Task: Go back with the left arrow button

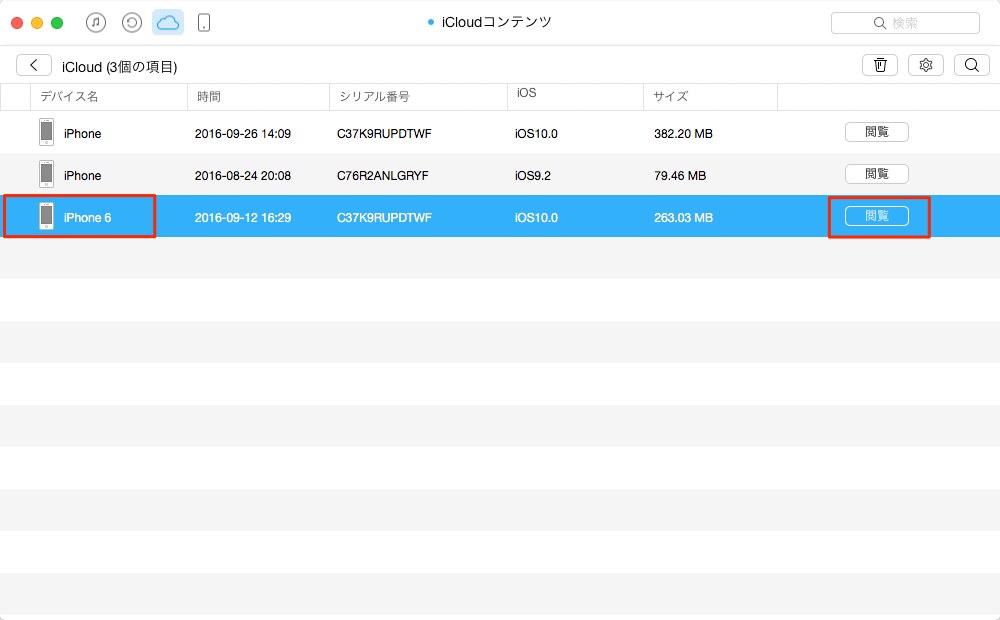Action: [x=34, y=65]
